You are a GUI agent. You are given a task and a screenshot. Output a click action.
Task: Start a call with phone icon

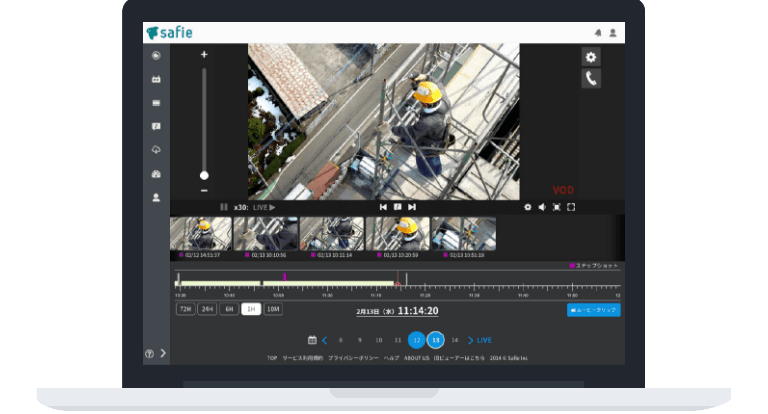(591, 78)
